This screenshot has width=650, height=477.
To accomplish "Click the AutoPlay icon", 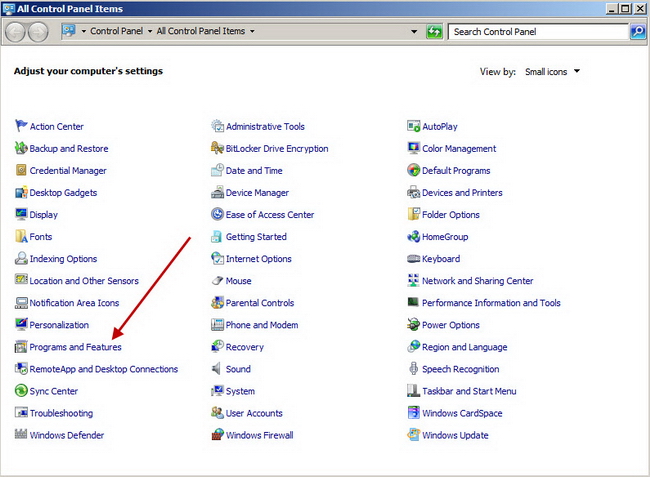I will [x=414, y=126].
